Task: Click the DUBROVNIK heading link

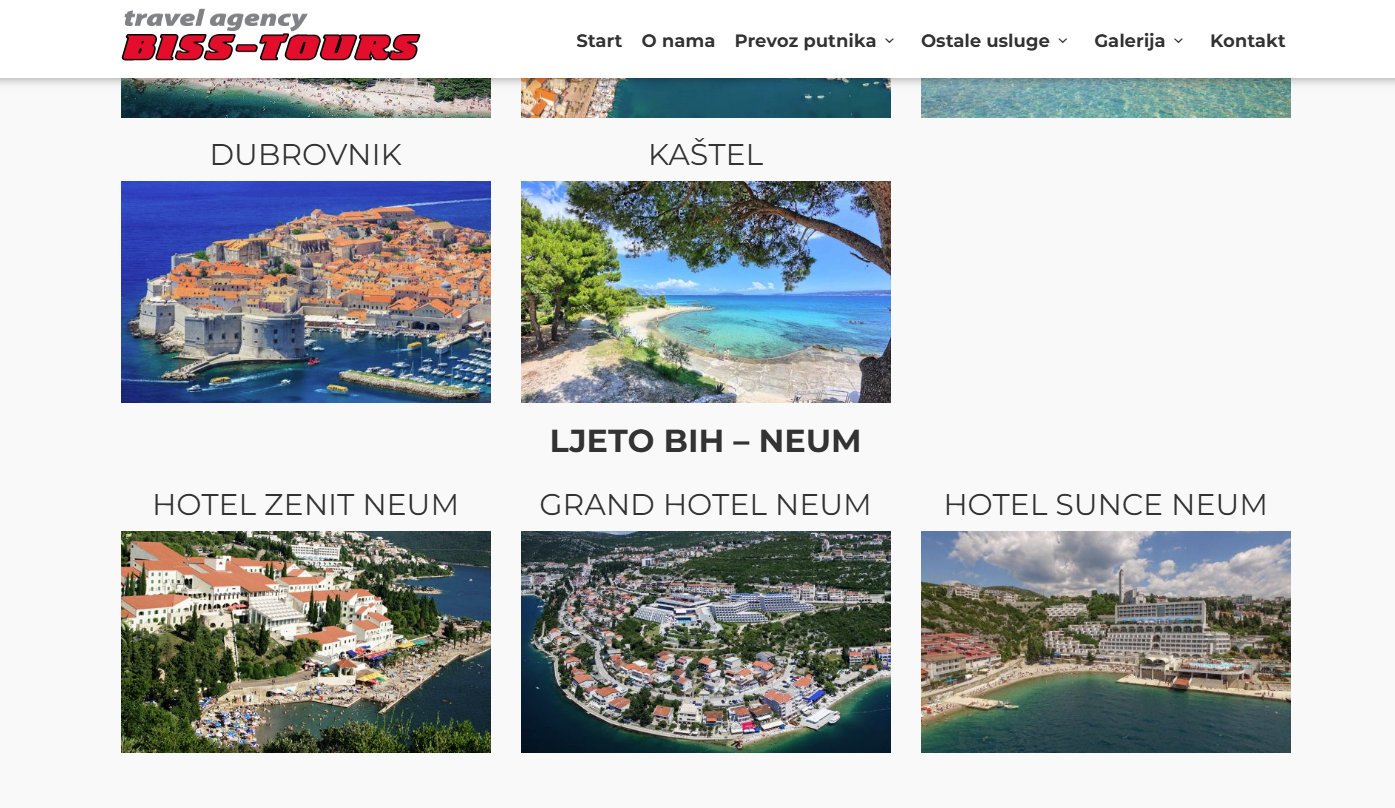Action: (x=306, y=155)
